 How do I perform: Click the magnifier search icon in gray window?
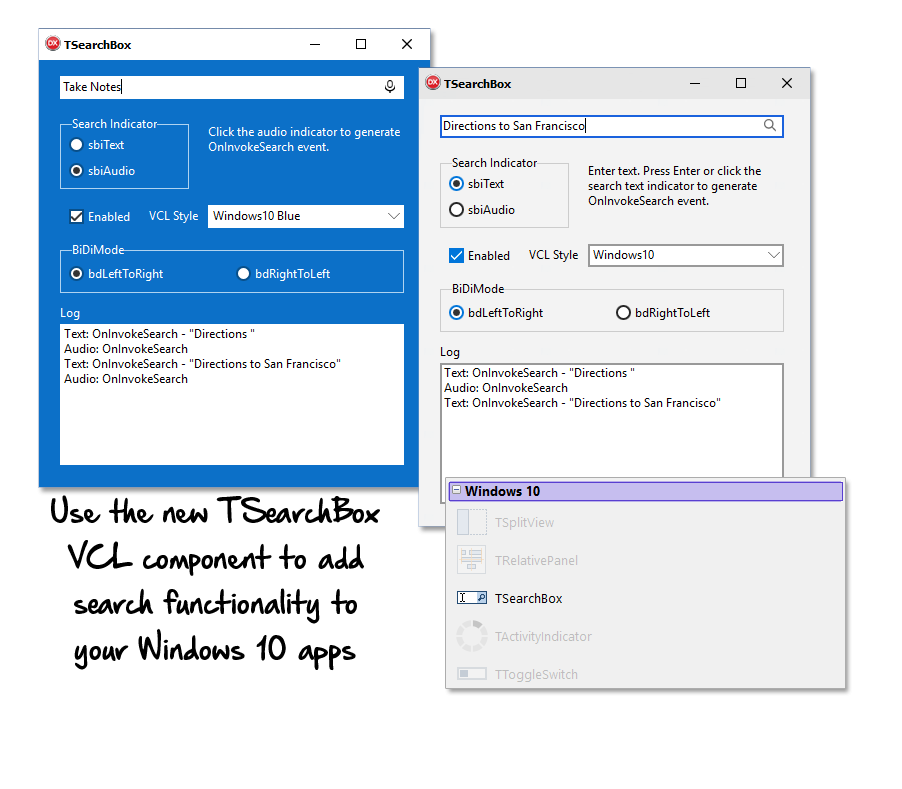770,125
